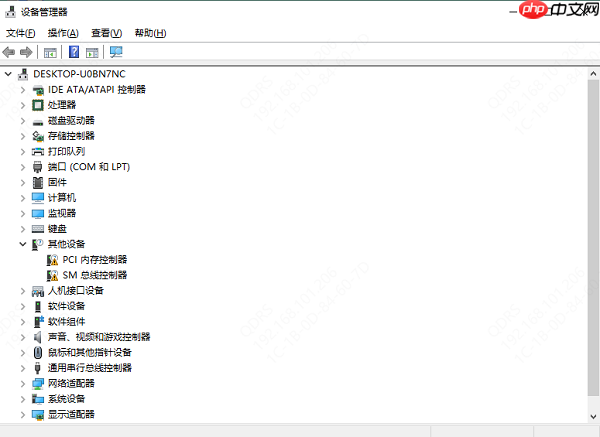Open the 帮助(H) menu
The height and width of the screenshot is (437, 600).
[x=150, y=33]
